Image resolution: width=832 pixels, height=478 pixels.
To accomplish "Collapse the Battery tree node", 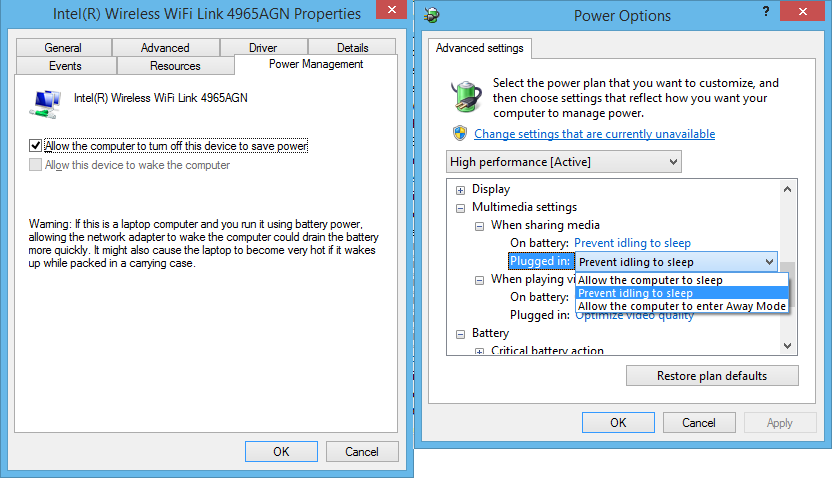I will [x=461, y=334].
